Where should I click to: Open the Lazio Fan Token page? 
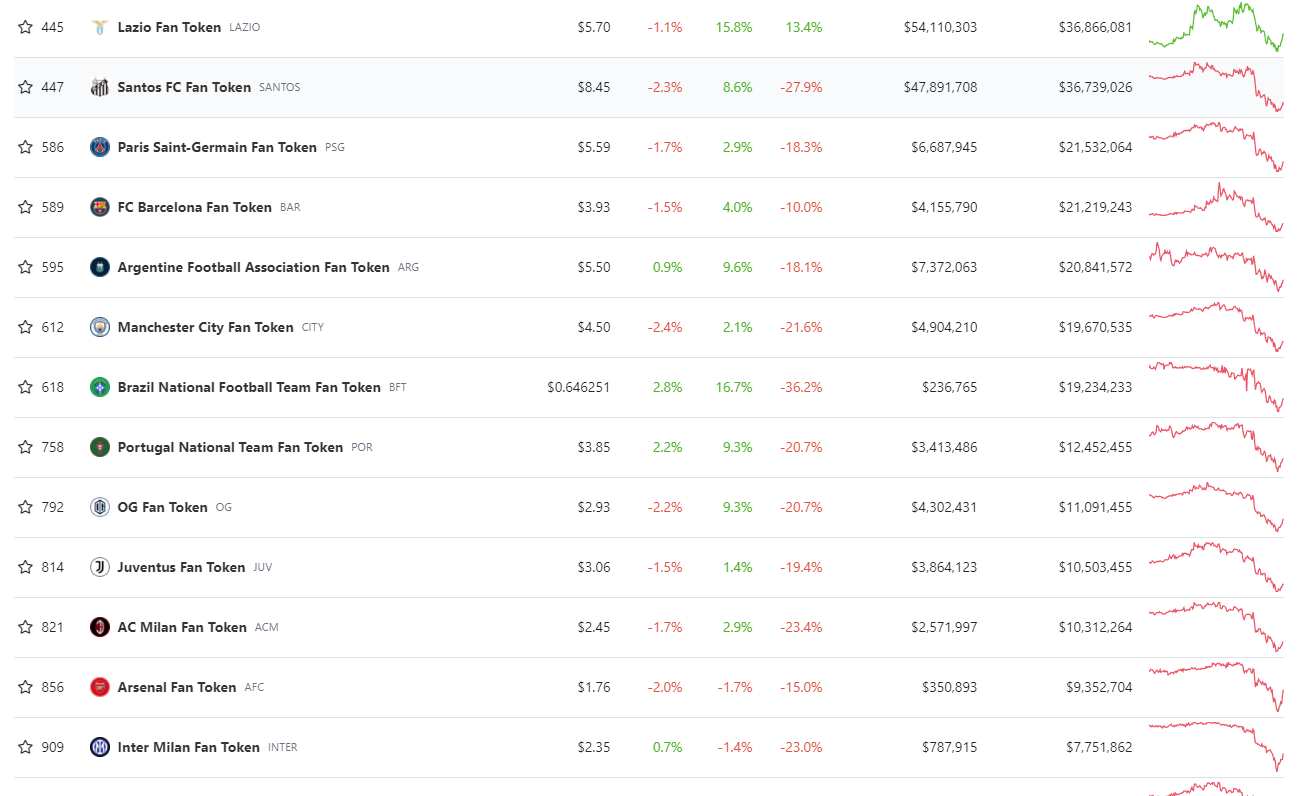tap(169, 27)
